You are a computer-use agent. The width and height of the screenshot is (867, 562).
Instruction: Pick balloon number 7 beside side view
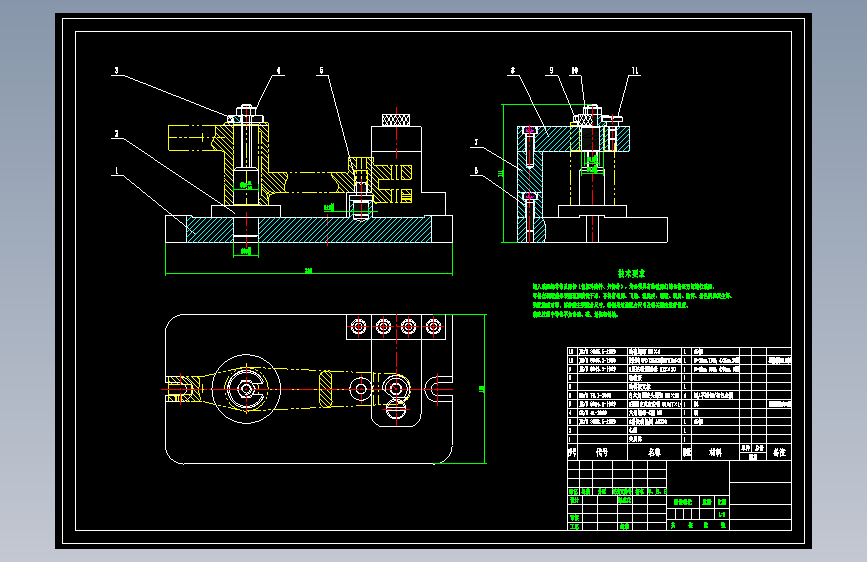click(x=476, y=143)
